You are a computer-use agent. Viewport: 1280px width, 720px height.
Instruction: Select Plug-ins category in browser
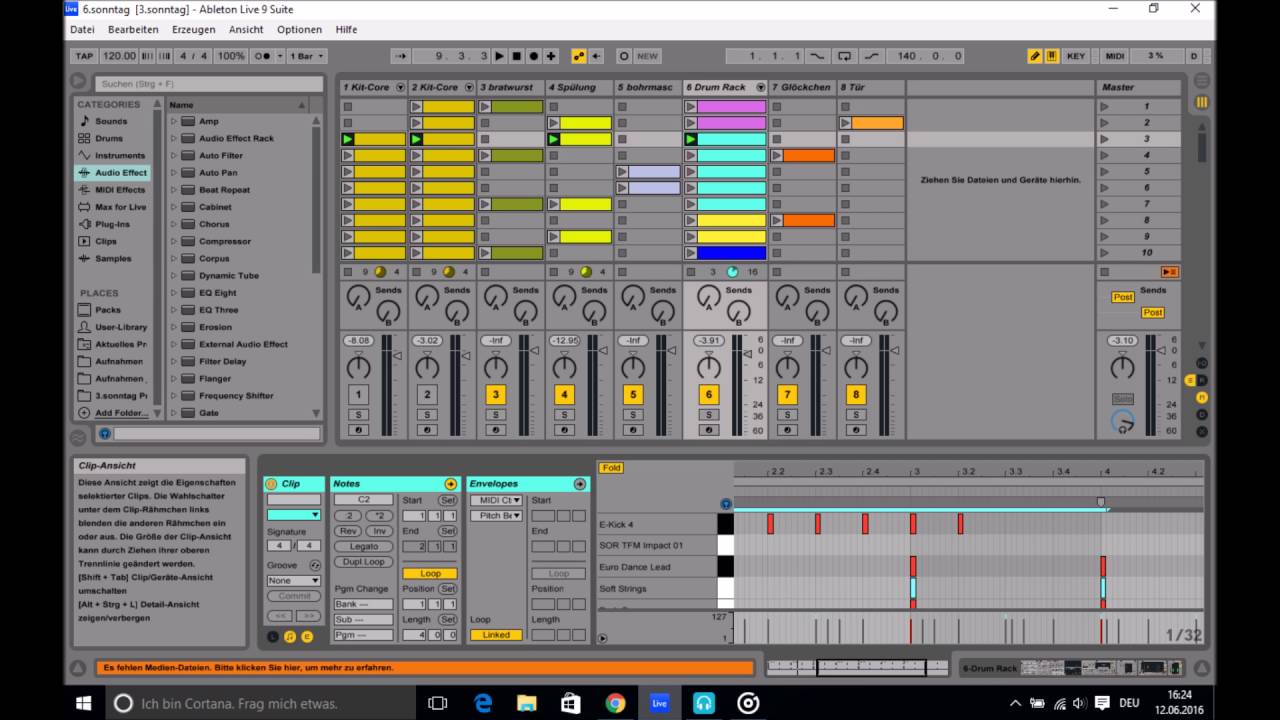[x=112, y=224]
